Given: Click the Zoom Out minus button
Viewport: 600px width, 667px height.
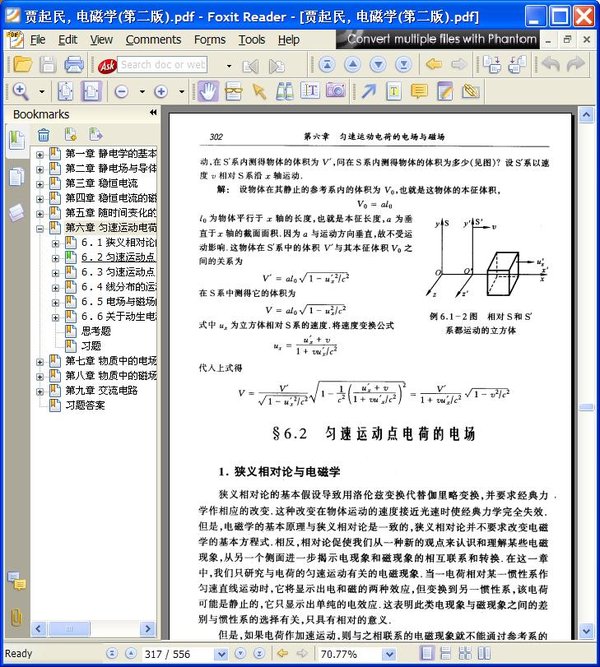Looking at the screenshot, I should [121, 91].
